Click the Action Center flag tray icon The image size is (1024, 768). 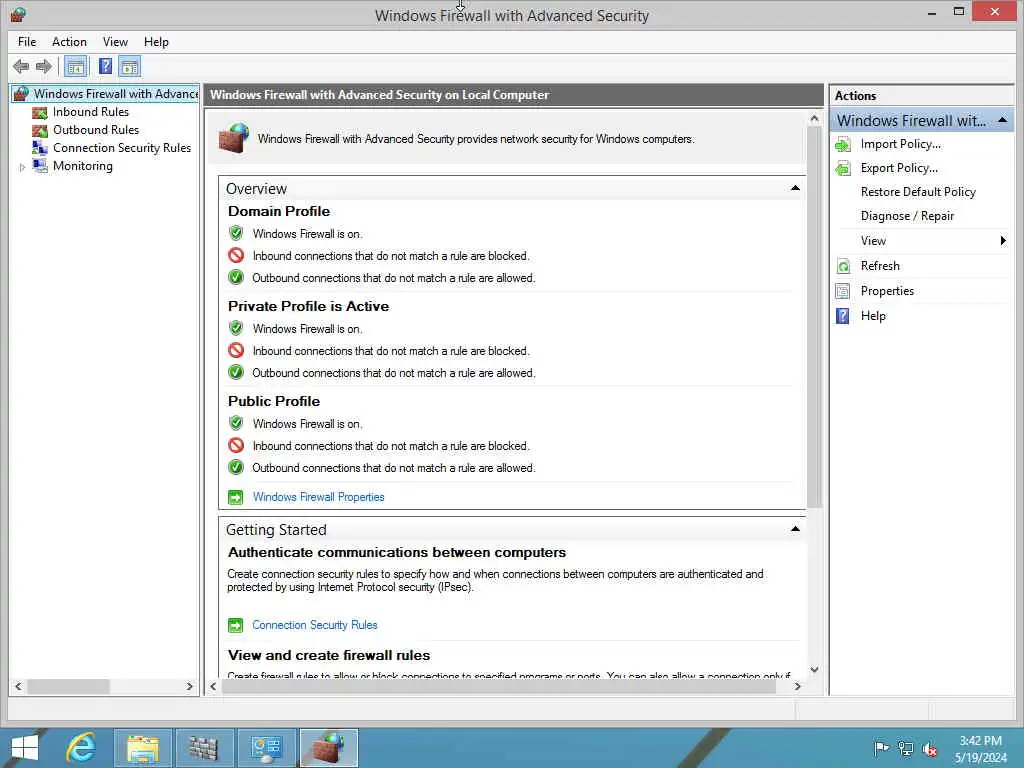pos(881,748)
